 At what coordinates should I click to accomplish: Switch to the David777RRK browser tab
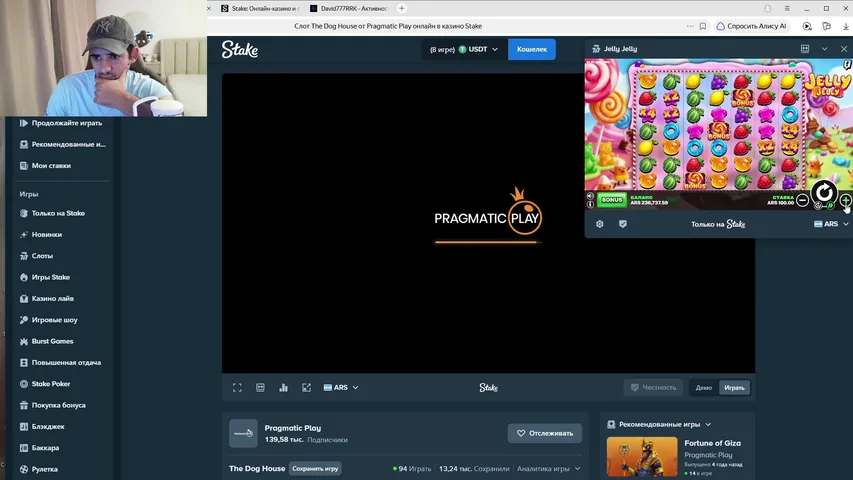[x=349, y=9]
